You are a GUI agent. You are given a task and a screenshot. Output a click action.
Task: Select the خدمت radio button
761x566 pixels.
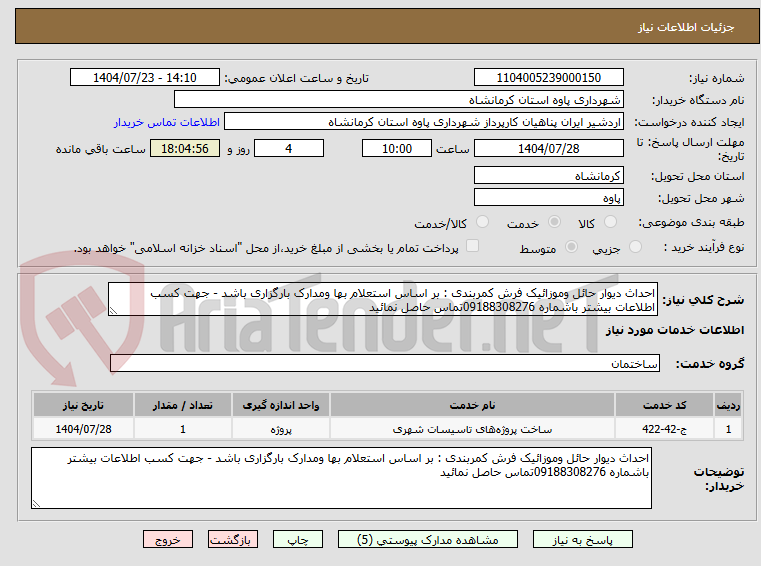[554, 222]
